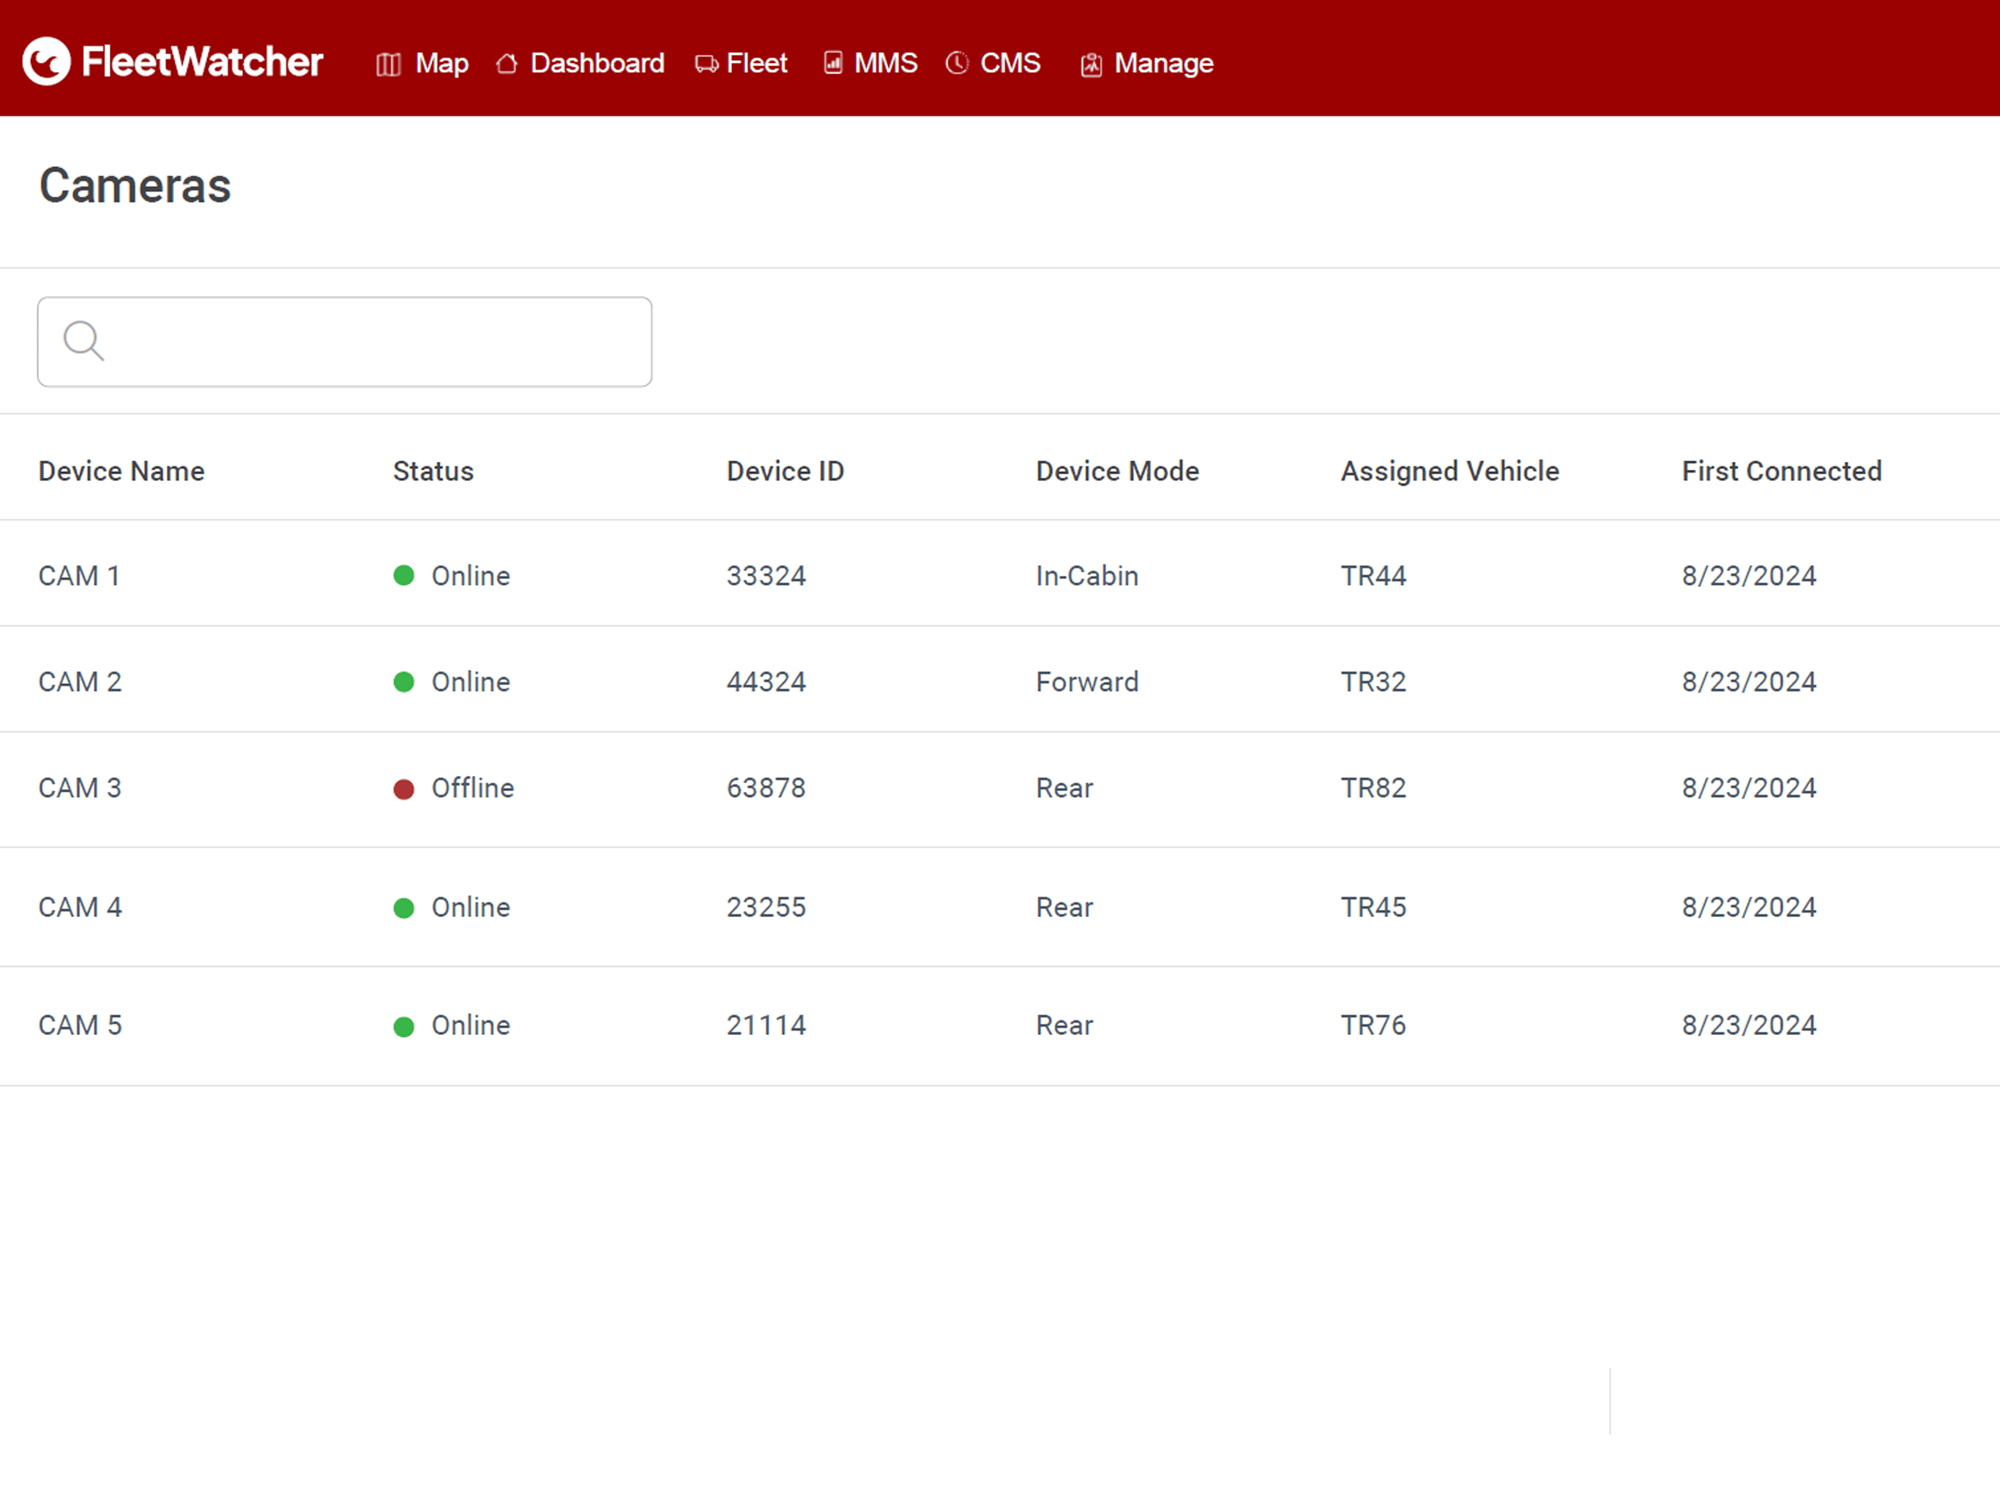Go to the Fleet menu
This screenshot has width=2000, height=1499.
click(756, 63)
